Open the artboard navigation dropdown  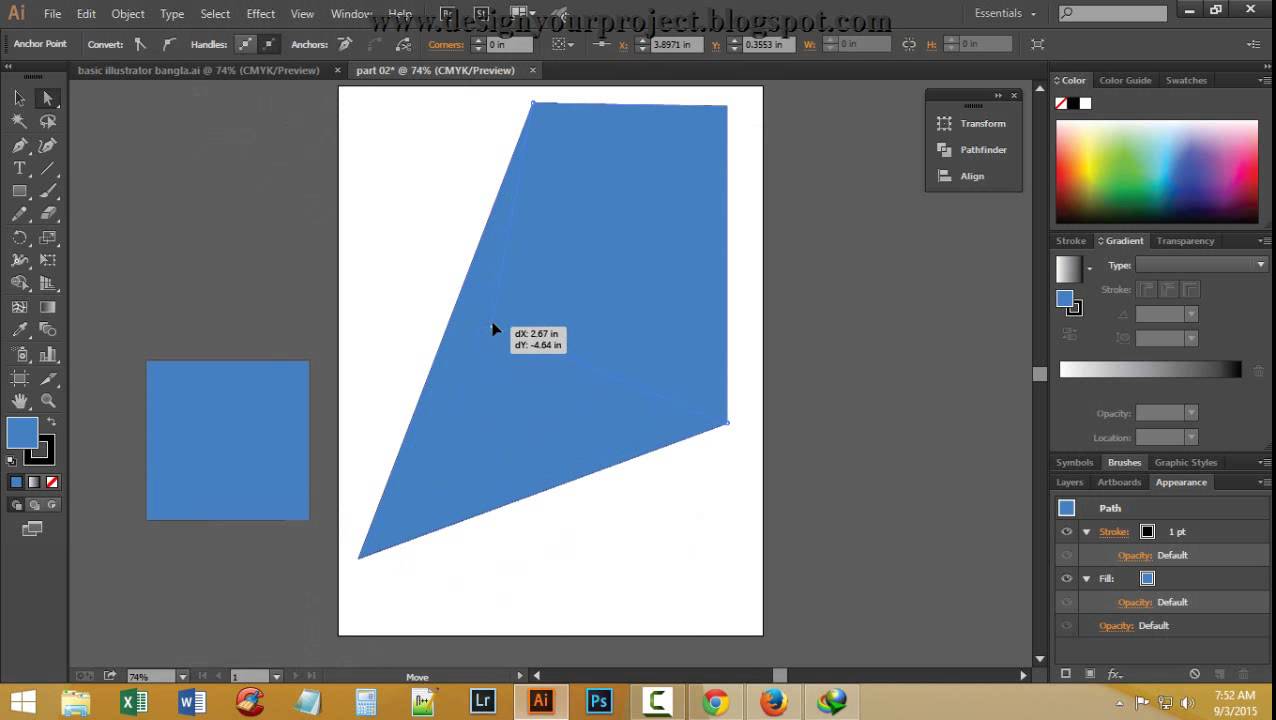(277, 677)
